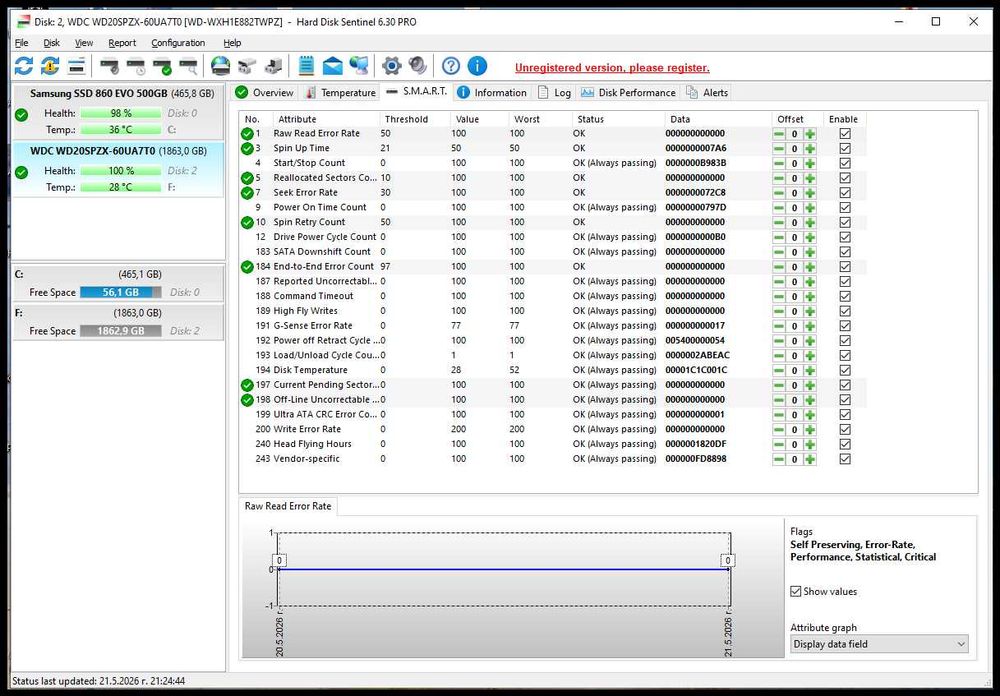Switch to the Disk Performance tab
1000x696 pixels.
pyautogui.click(x=628, y=93)
